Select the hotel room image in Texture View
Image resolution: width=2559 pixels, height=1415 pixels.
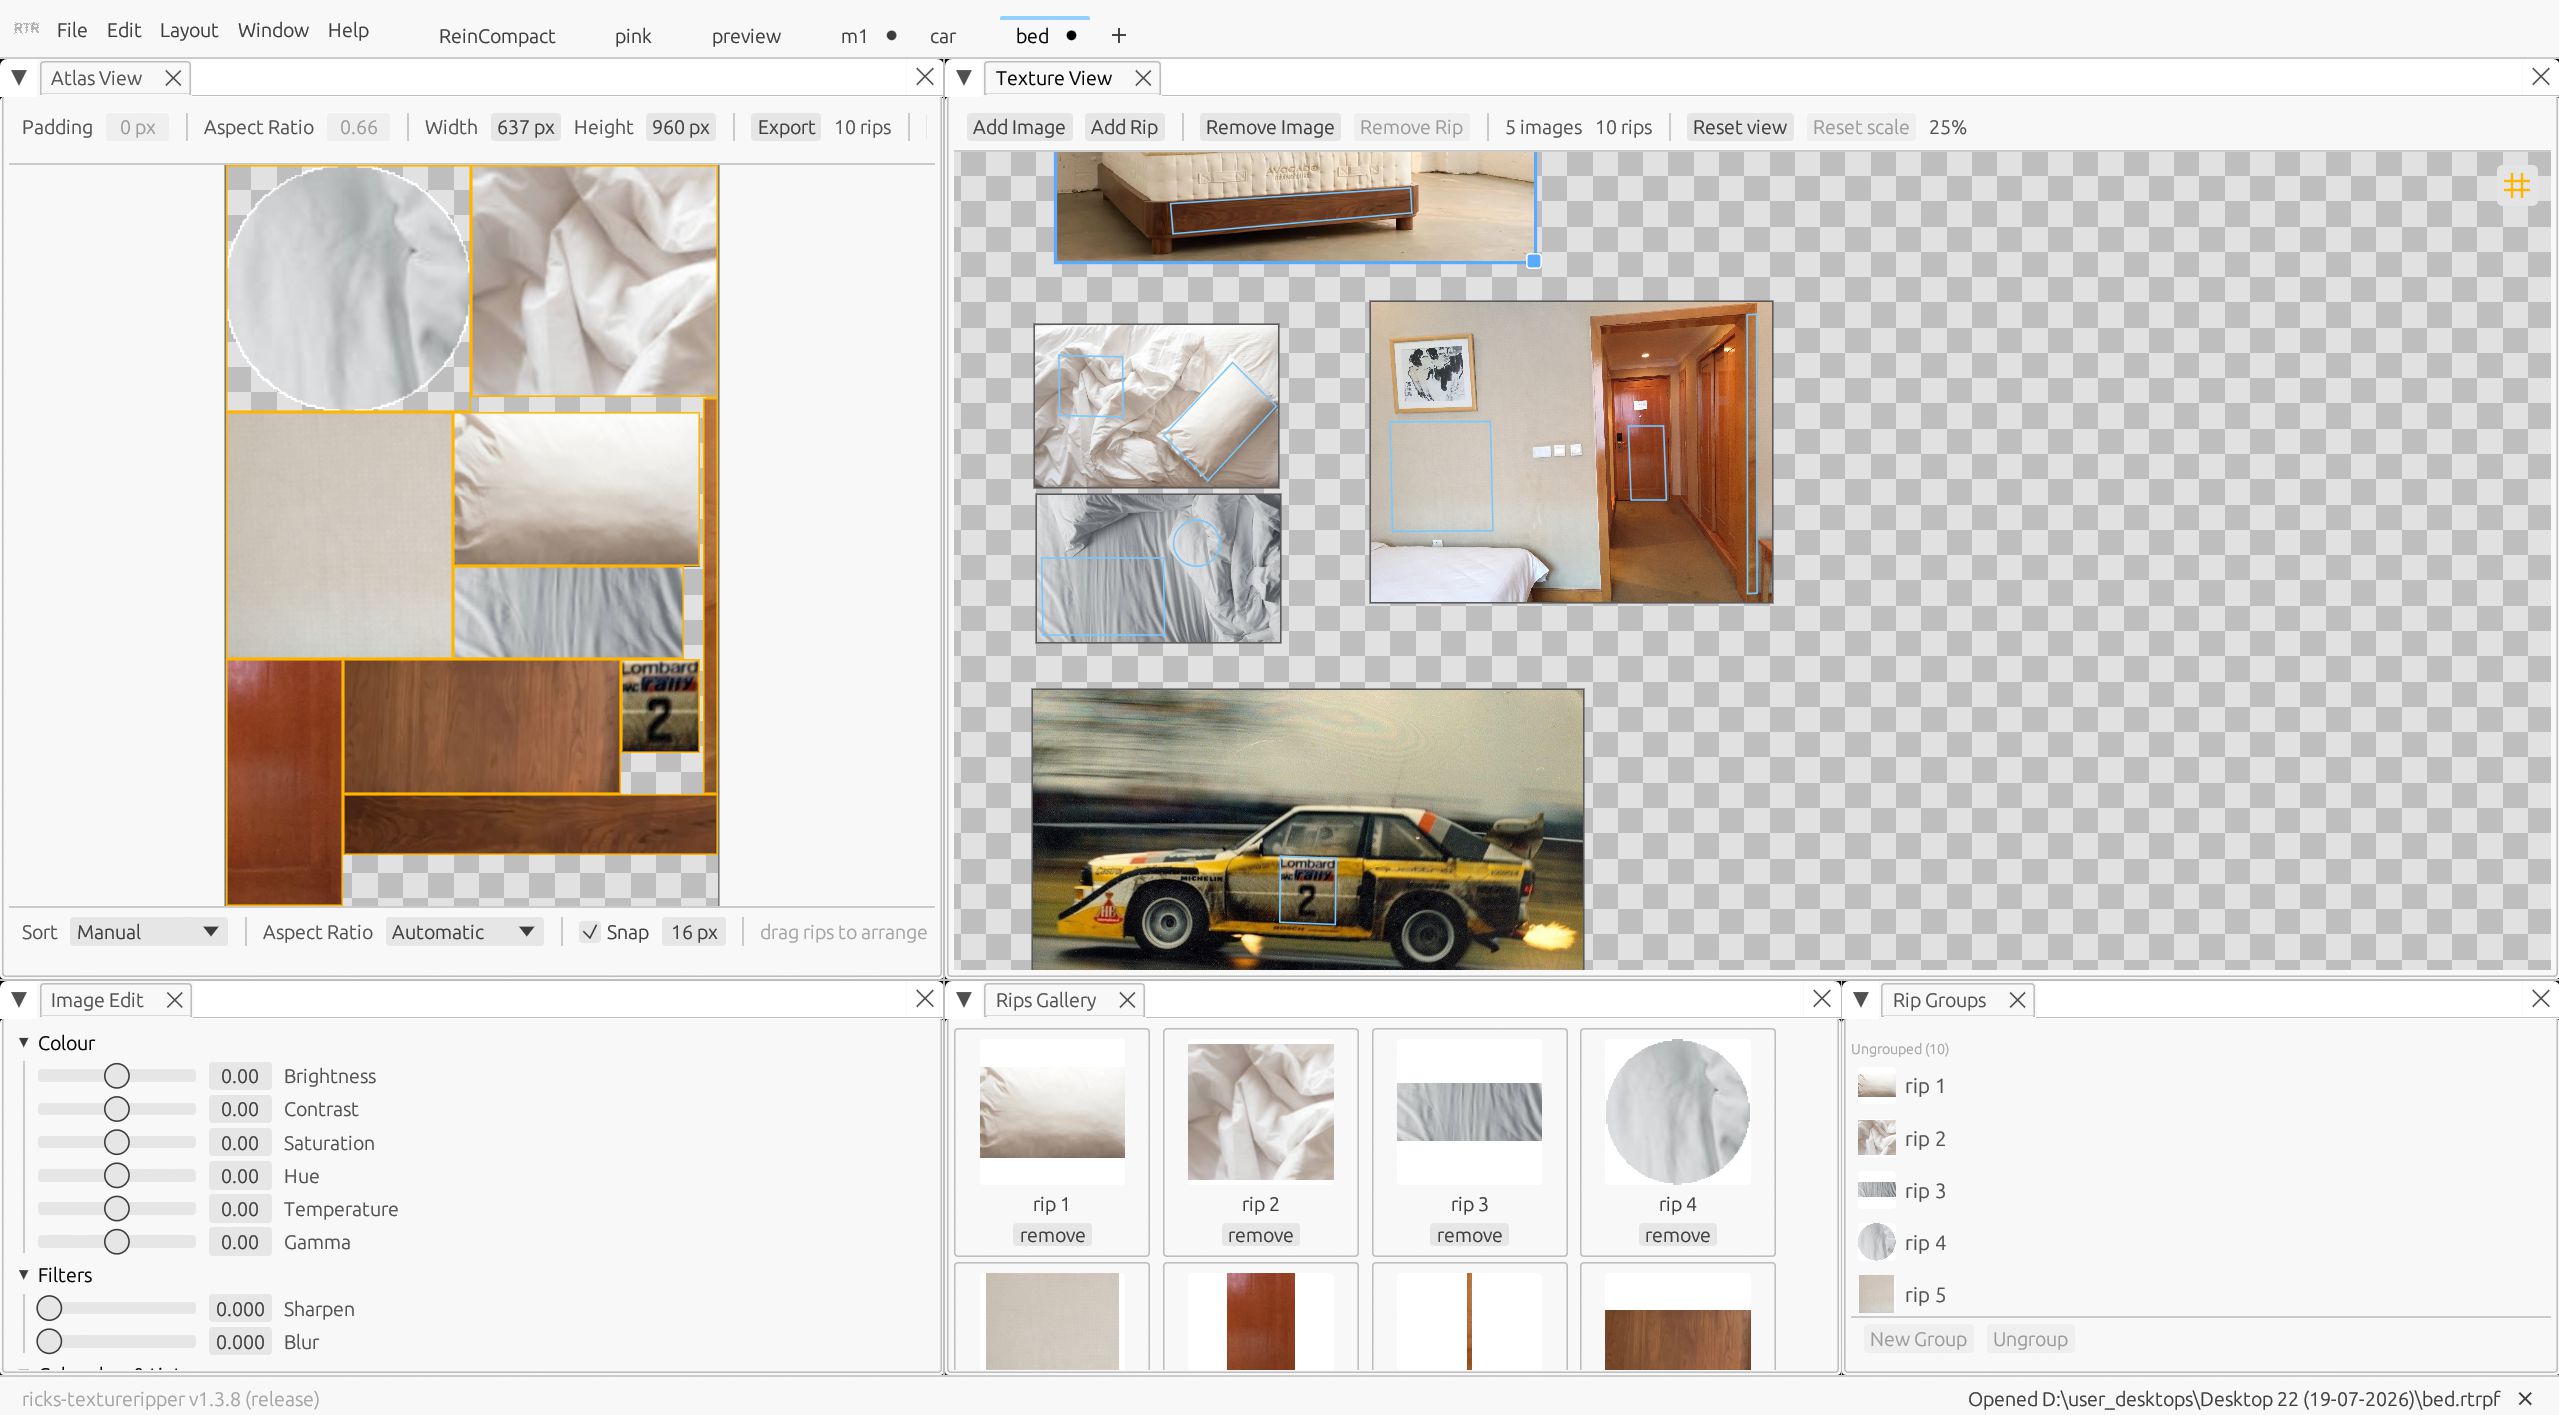(x=1571, y=452)
